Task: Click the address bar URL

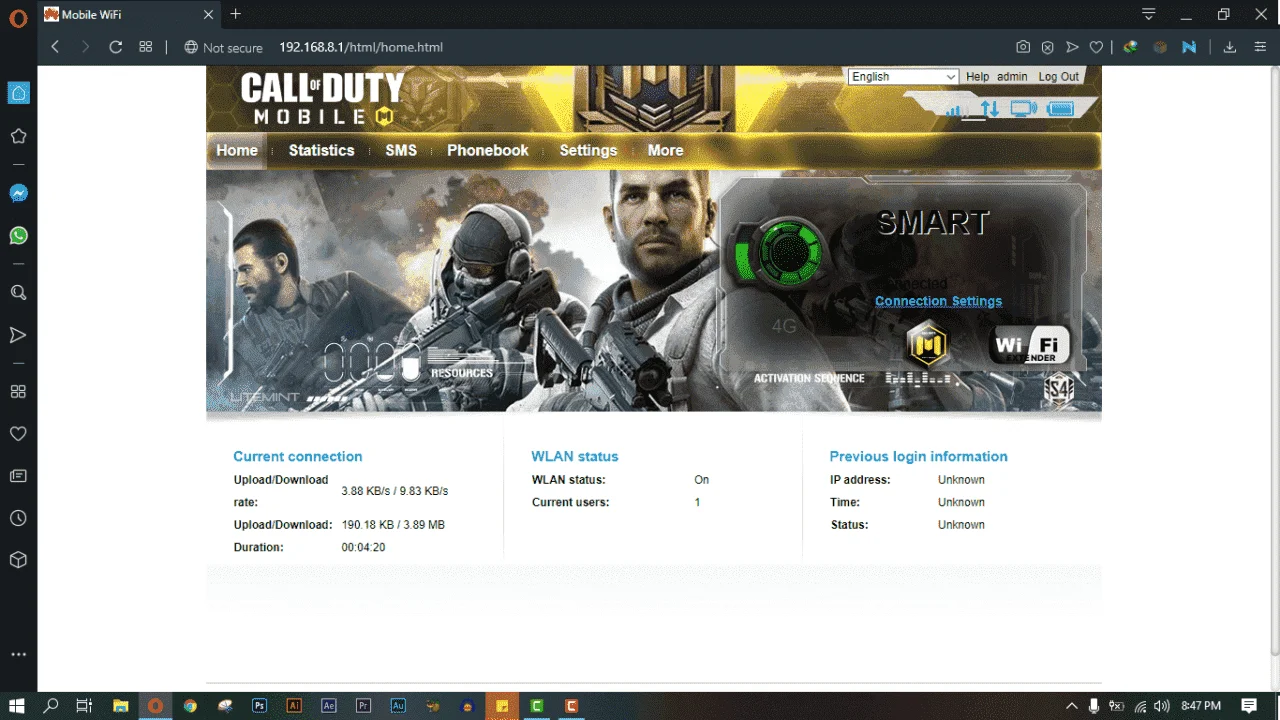Action: click(360, 47)
